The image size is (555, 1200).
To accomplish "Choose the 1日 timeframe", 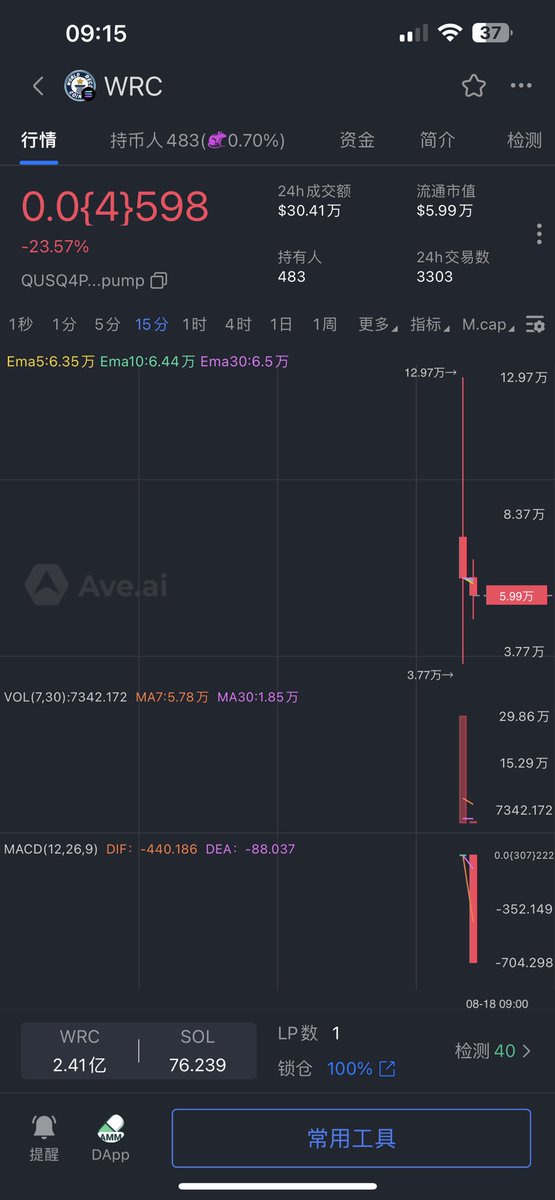I will click(x=281, y=324).
